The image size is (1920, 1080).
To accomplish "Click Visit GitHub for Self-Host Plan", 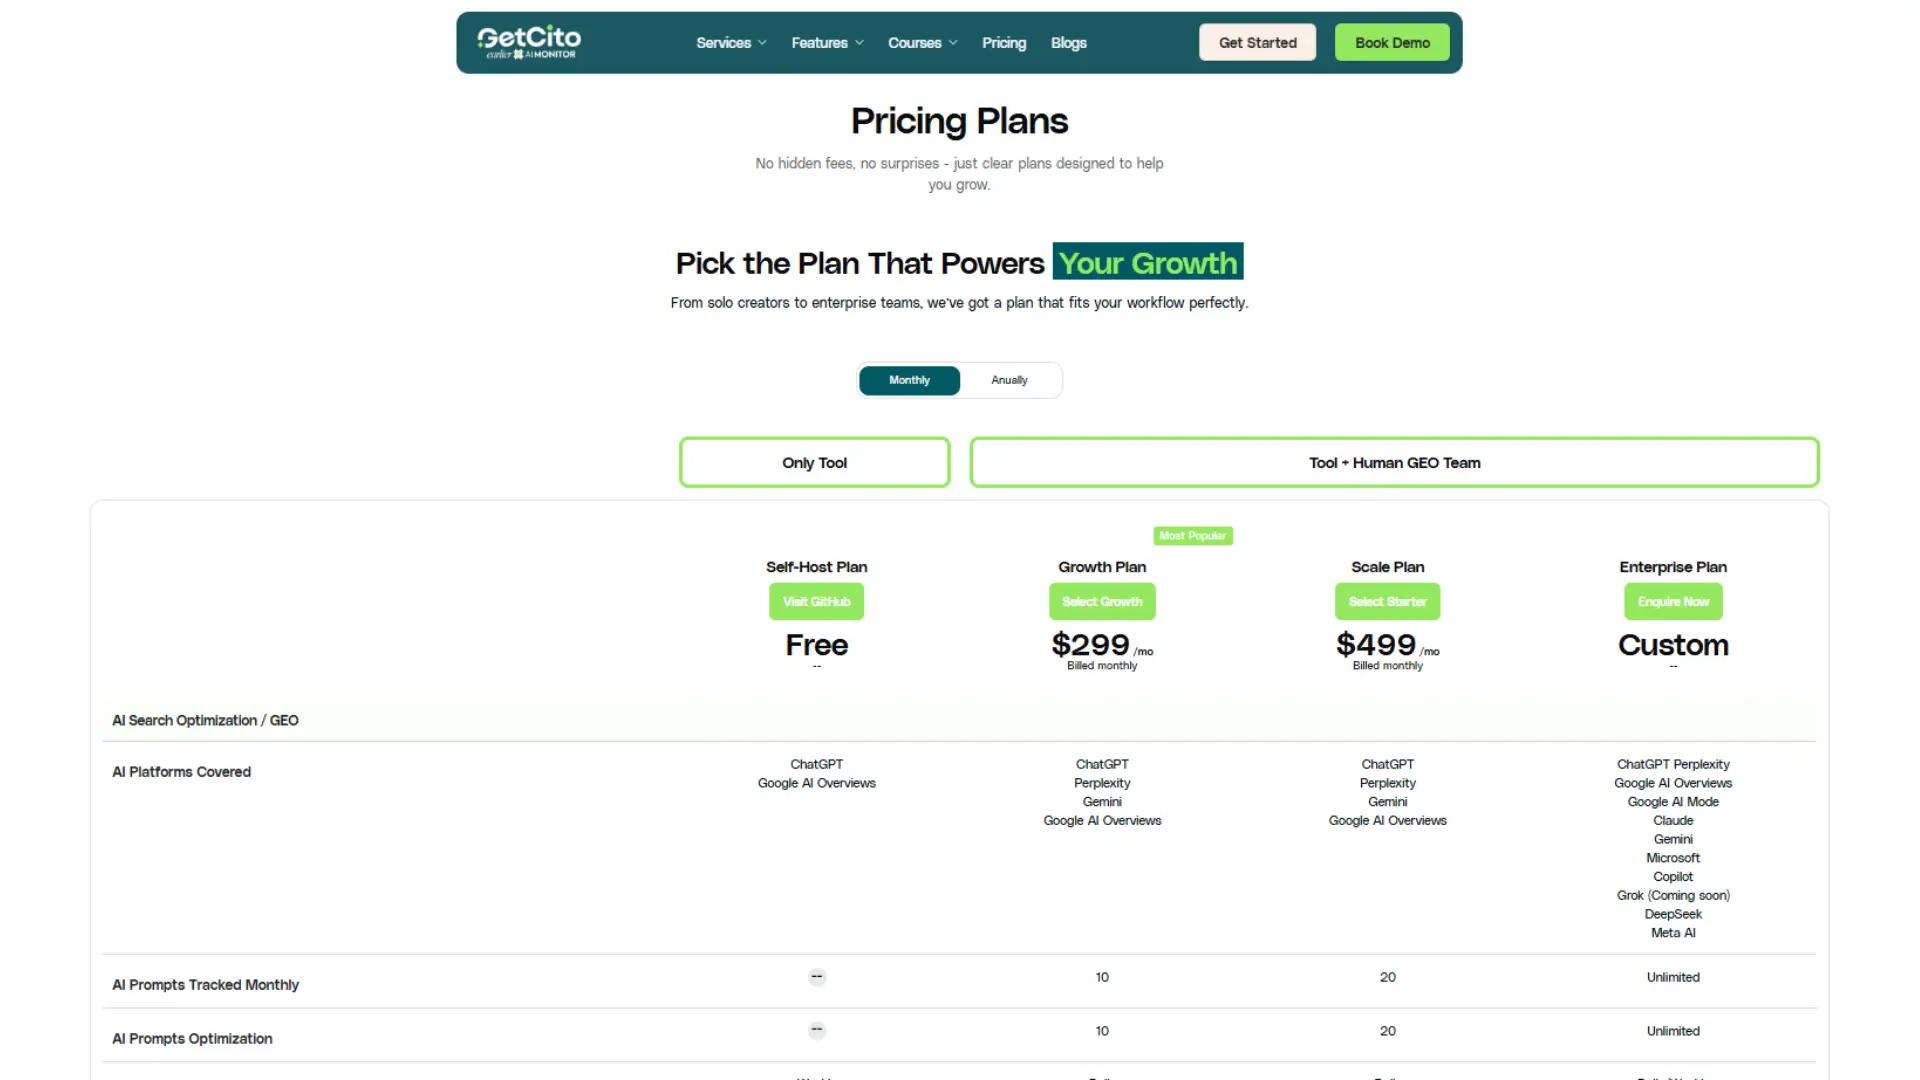I will coord(816,601).
